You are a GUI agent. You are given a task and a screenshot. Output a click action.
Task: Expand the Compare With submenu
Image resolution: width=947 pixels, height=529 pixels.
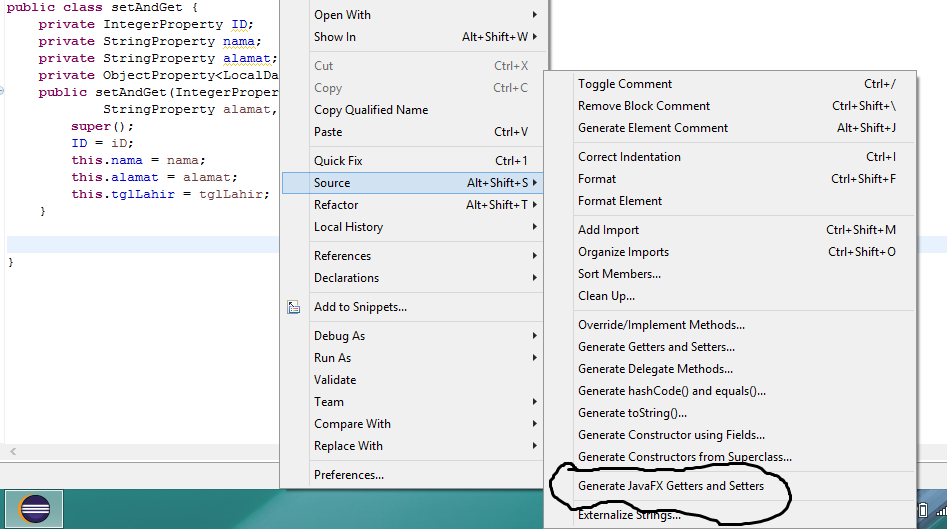point(414,424)
